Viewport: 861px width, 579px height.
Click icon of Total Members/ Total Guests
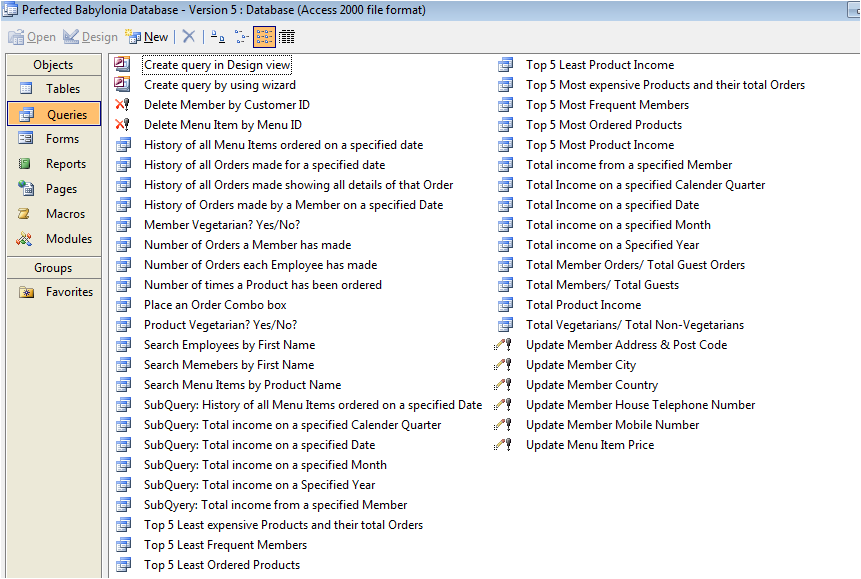(x=505, y=285)
